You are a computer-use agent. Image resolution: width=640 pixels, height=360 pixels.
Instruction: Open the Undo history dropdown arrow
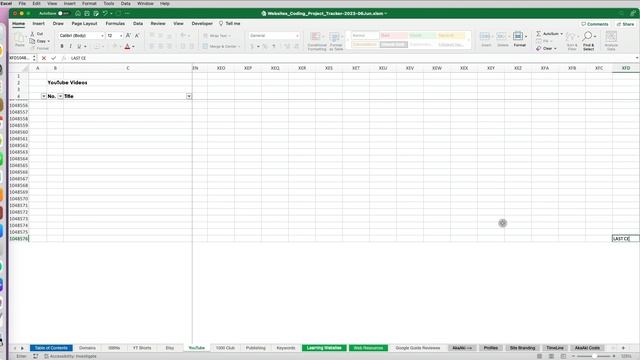pos(111,13)
